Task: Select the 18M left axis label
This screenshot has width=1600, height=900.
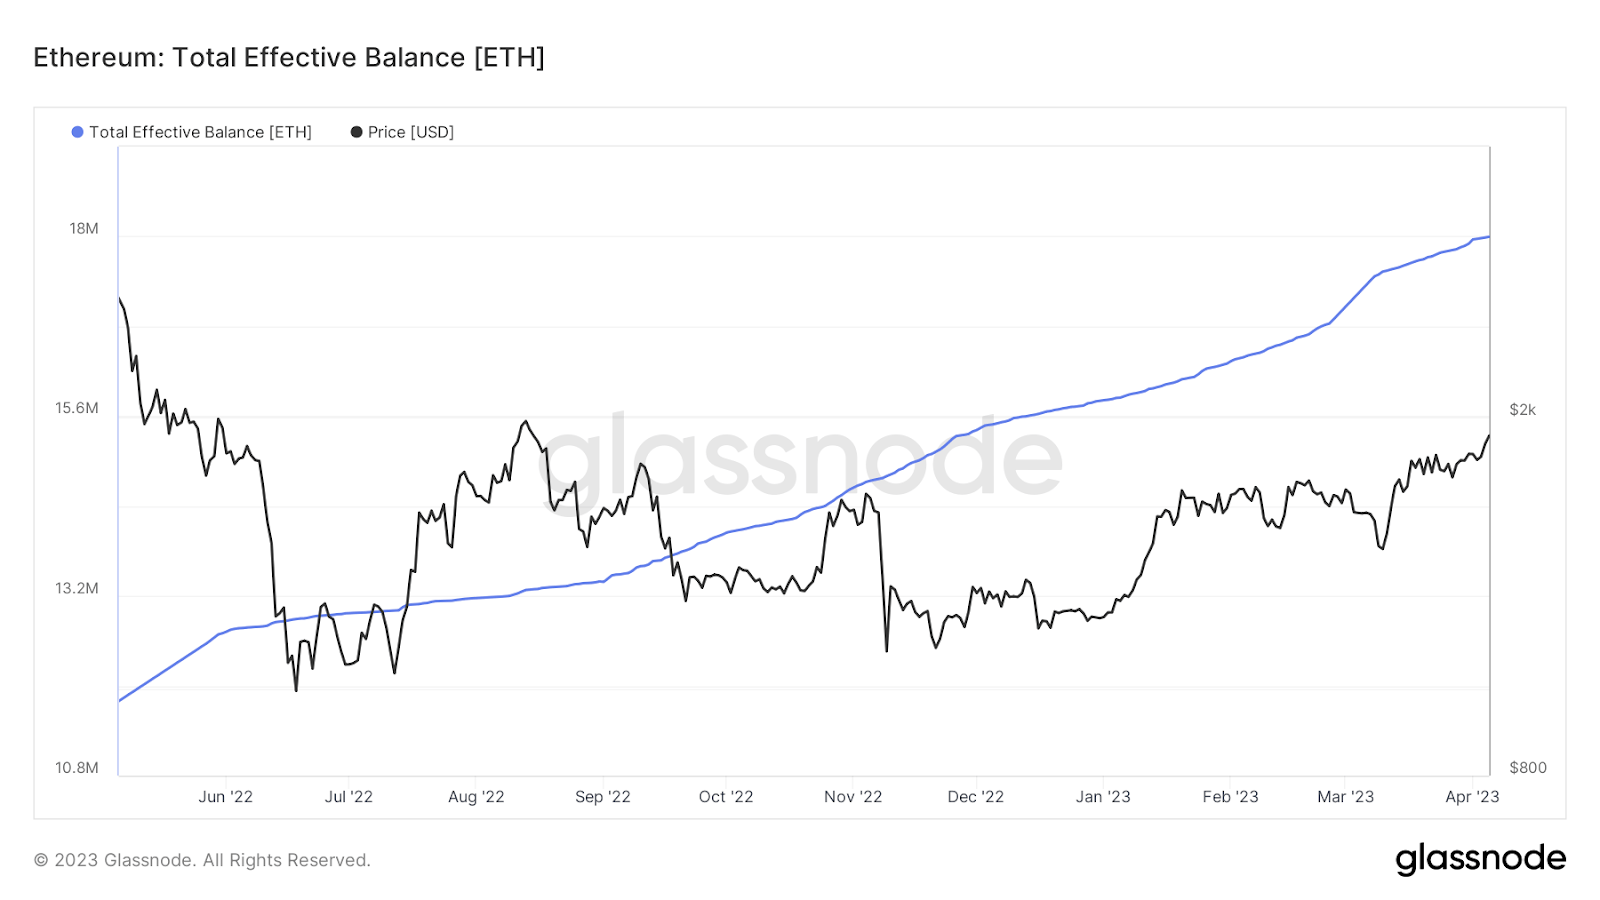Action: (84, 229)
